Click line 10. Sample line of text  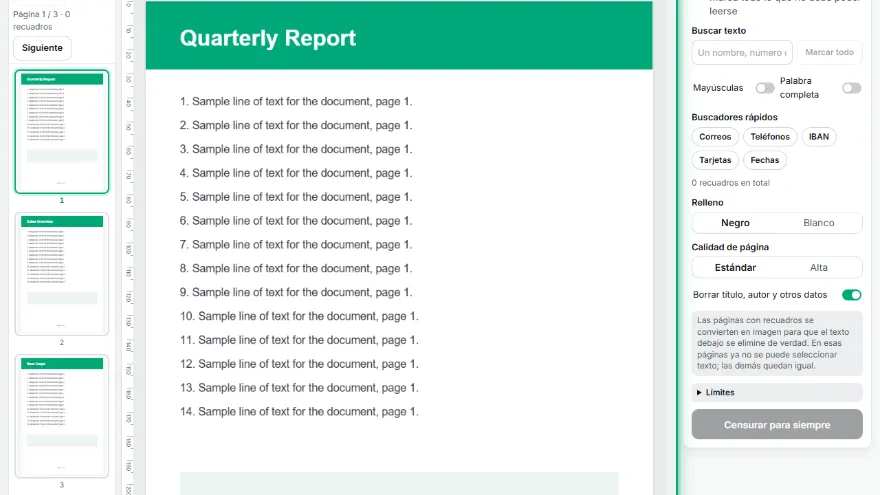[299, 316]
